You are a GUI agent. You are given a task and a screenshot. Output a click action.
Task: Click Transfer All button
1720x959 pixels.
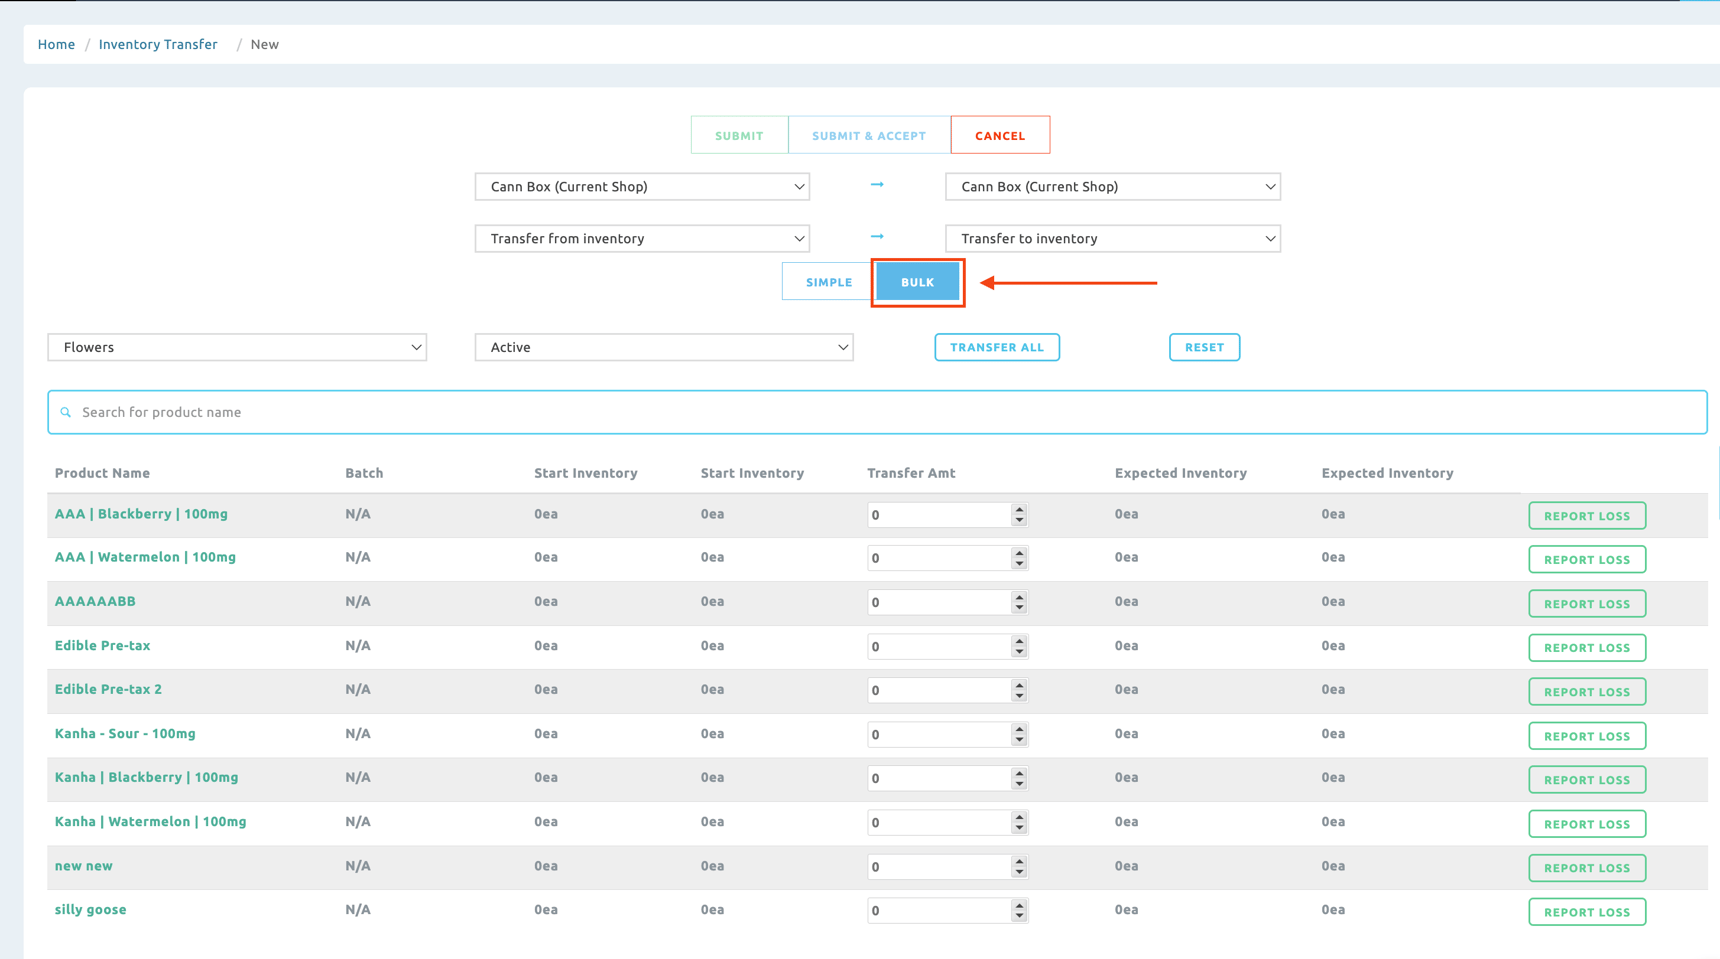tap(997, 347)
